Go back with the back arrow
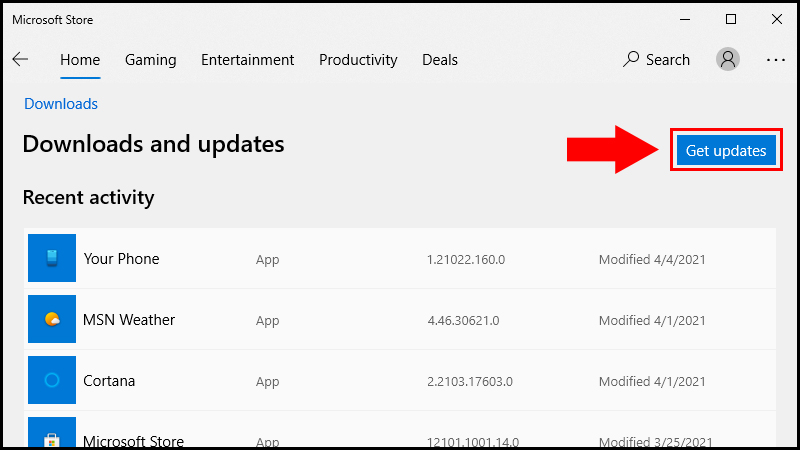The height and width of the screenshot is (450, 800). coord(20,59)
